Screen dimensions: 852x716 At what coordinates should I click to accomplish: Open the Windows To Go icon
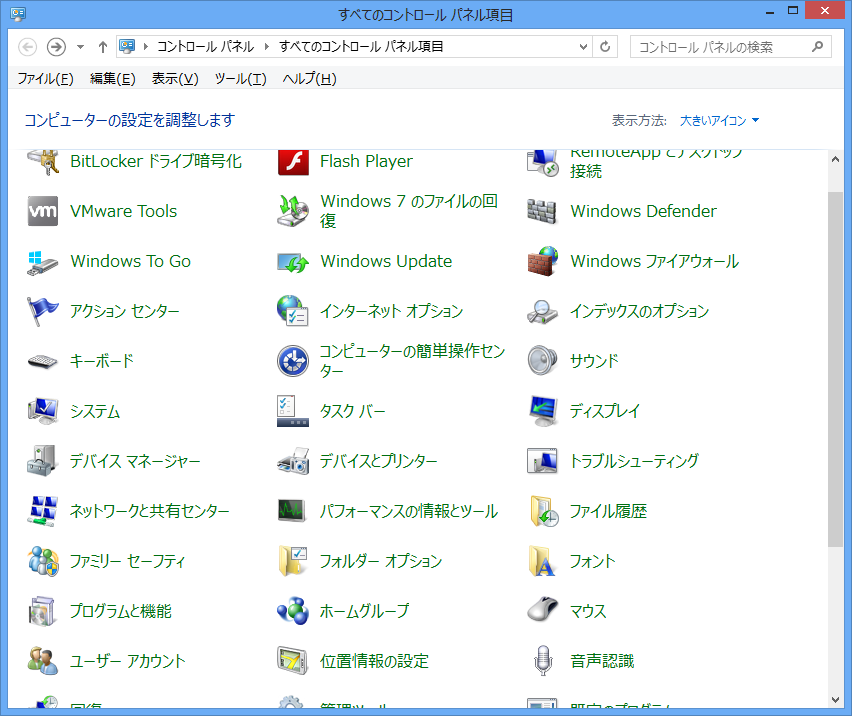tap(43, 261)
